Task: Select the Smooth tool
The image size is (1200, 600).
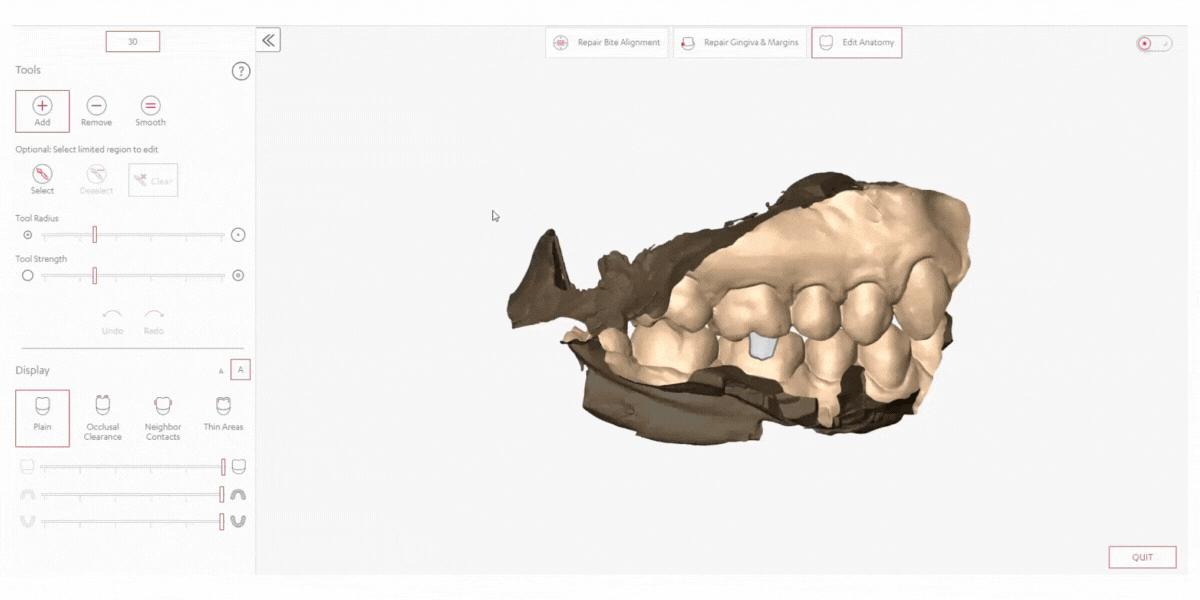Action: (x=150, y=111)
